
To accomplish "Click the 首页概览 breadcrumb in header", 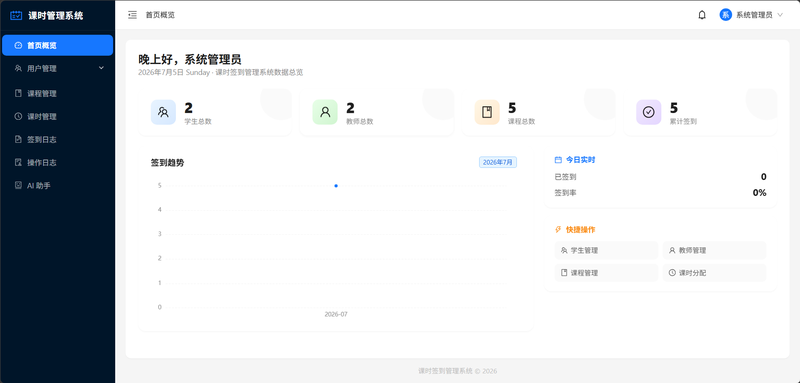I will point(160,15).
